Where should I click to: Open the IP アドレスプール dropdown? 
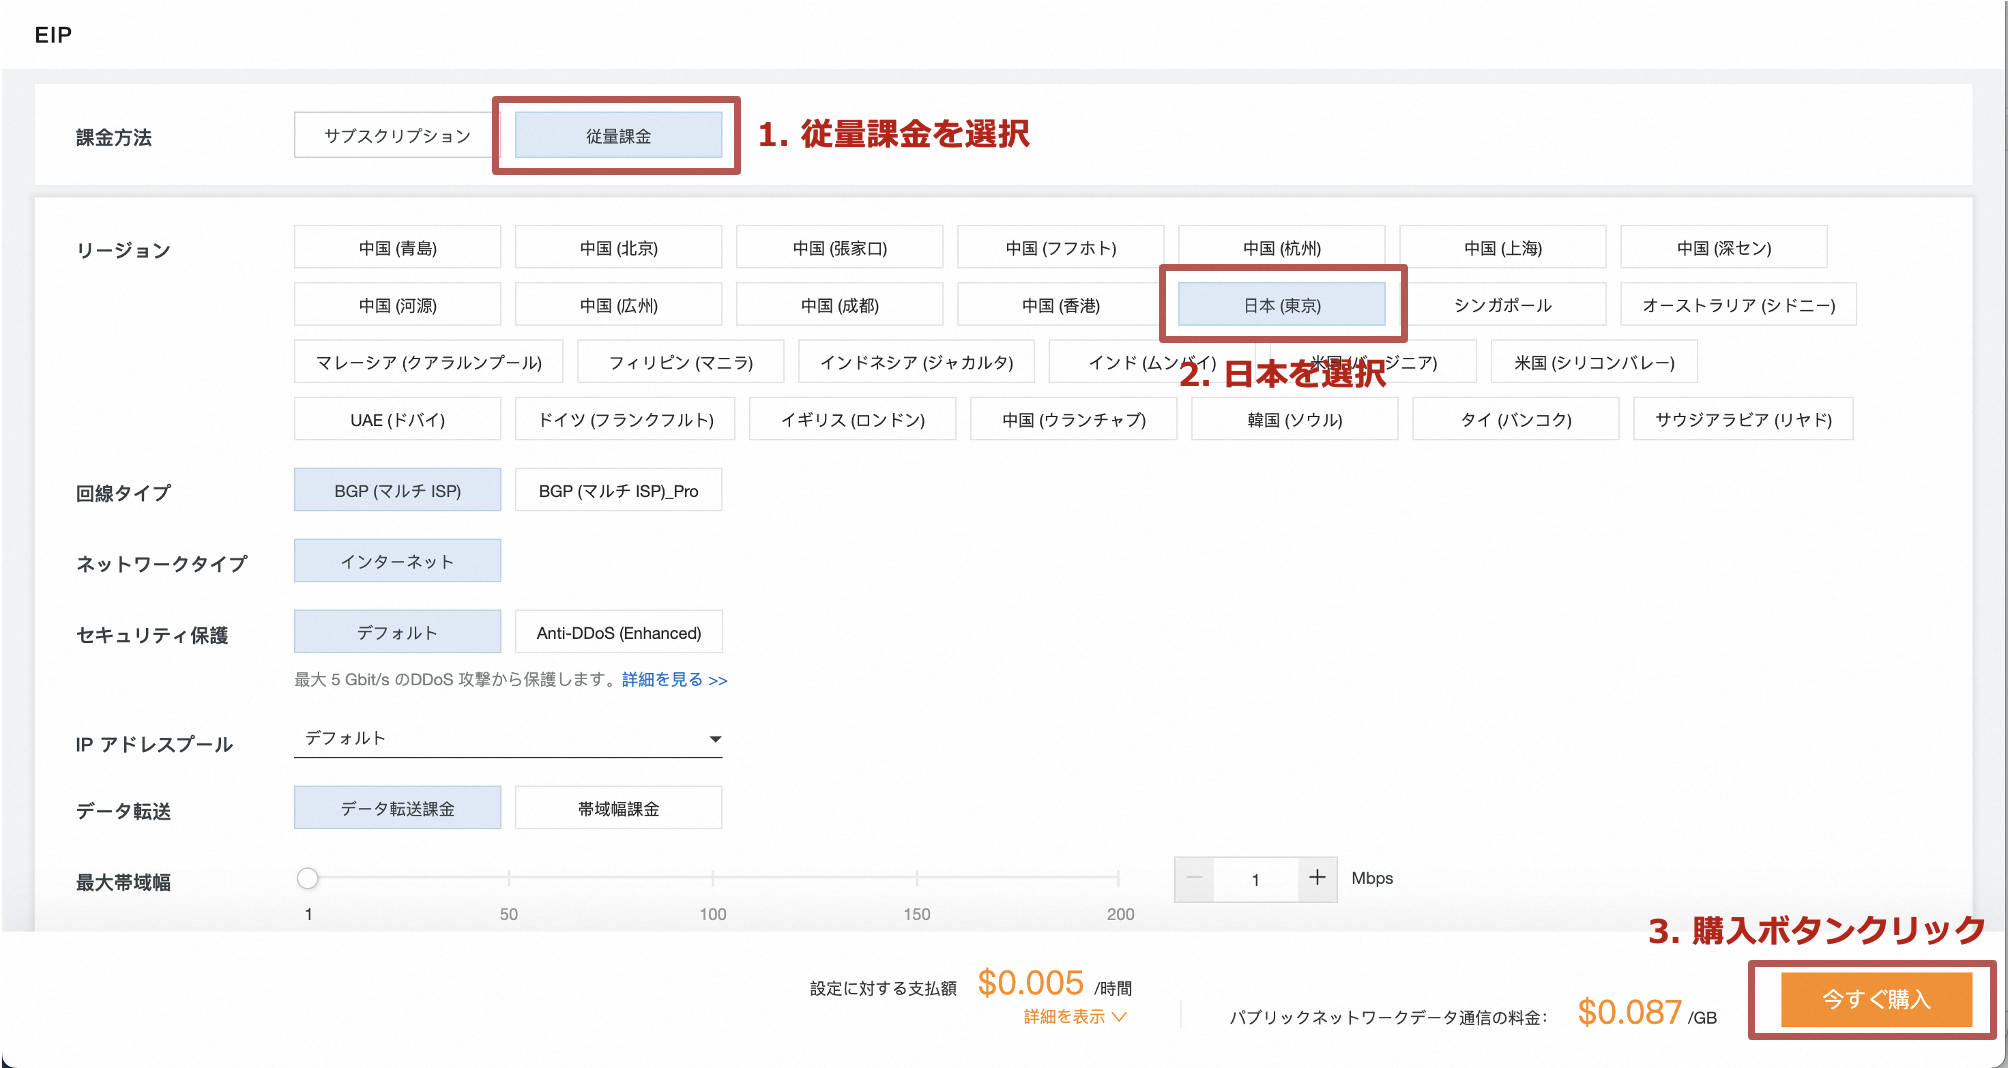click(x=508, y=738)
